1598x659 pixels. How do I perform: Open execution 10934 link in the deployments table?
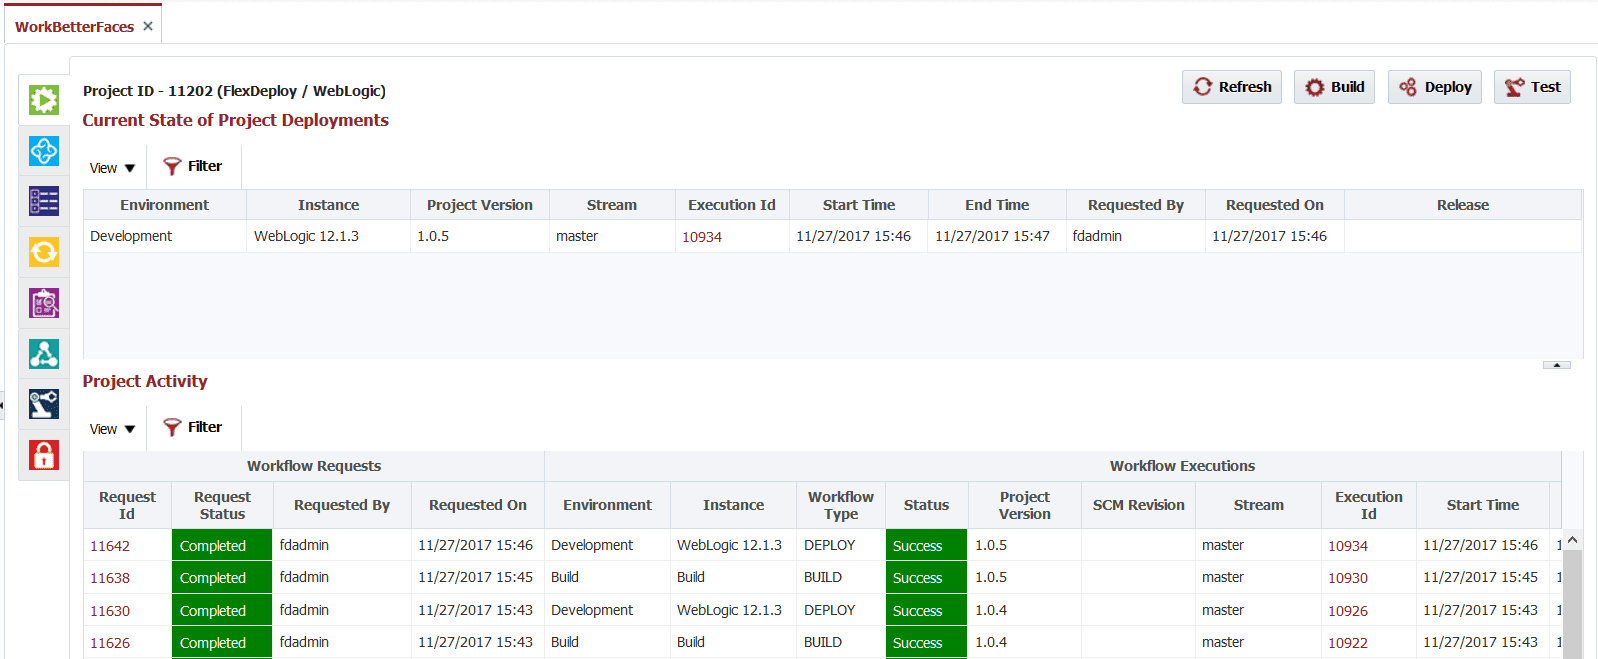point(702,237)
